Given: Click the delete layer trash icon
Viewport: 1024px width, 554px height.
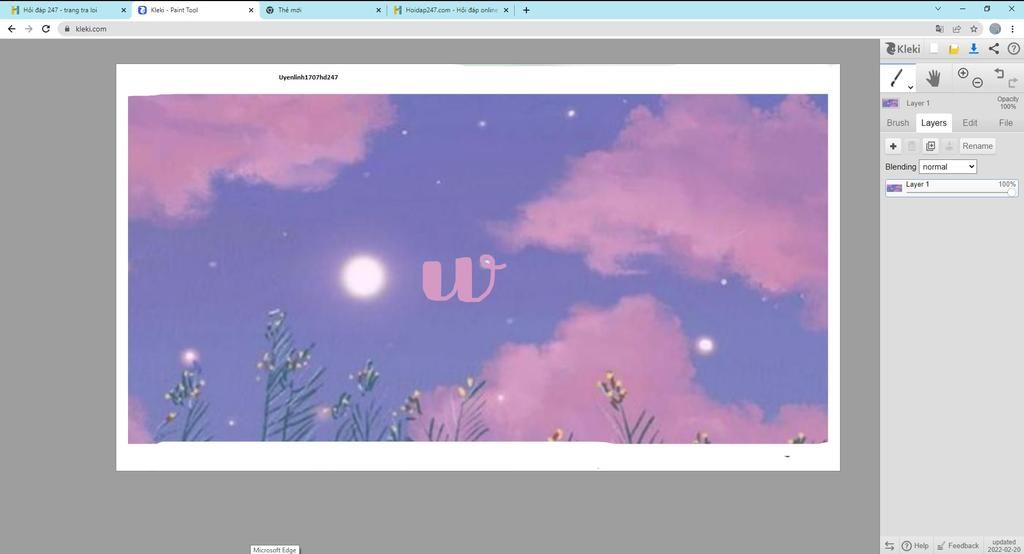Looking at the screenshot, I should coord(912,146).
